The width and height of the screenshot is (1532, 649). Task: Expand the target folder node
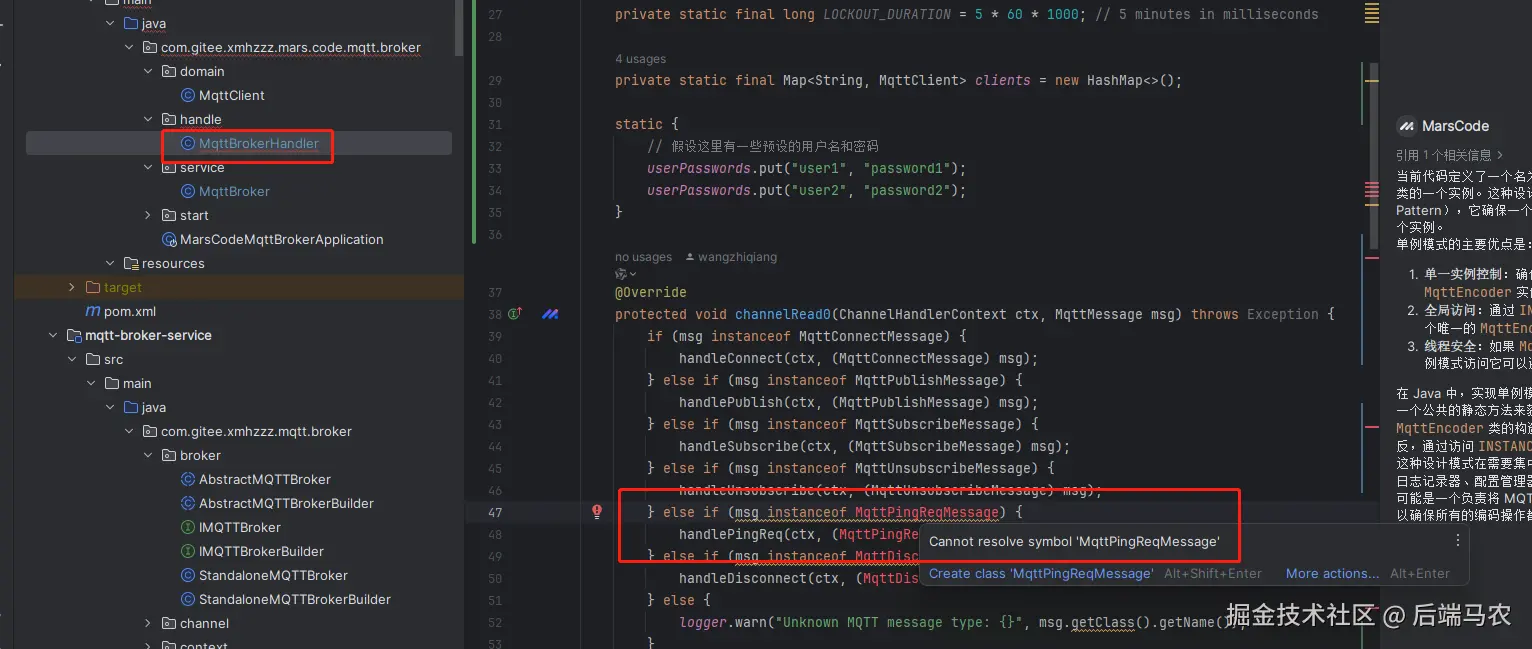point(72,287)
